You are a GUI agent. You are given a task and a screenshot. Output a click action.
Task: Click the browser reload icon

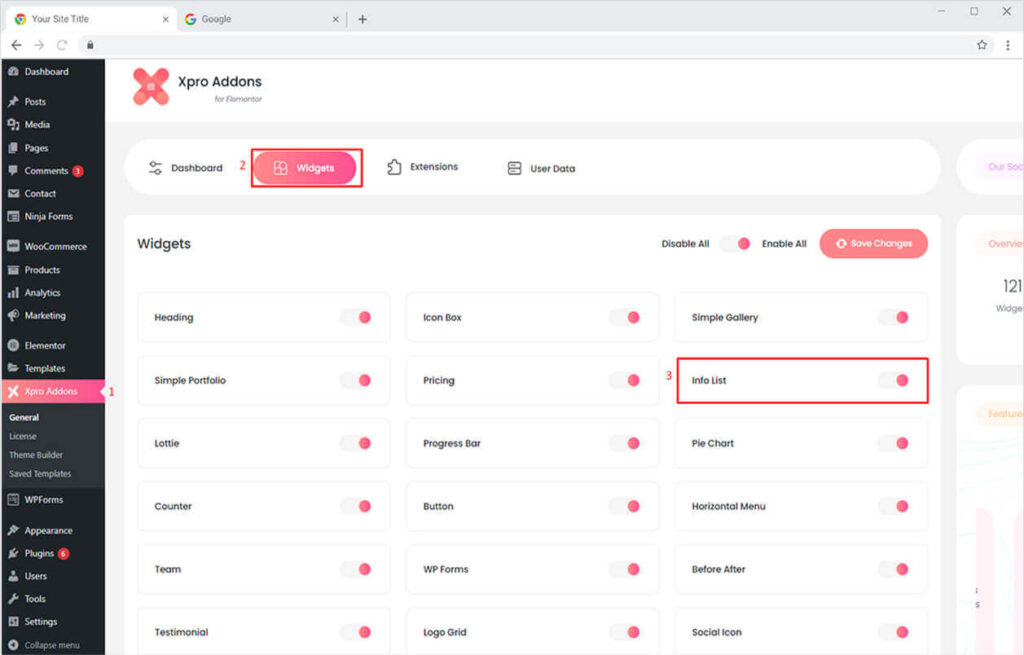tap(62, 45)
